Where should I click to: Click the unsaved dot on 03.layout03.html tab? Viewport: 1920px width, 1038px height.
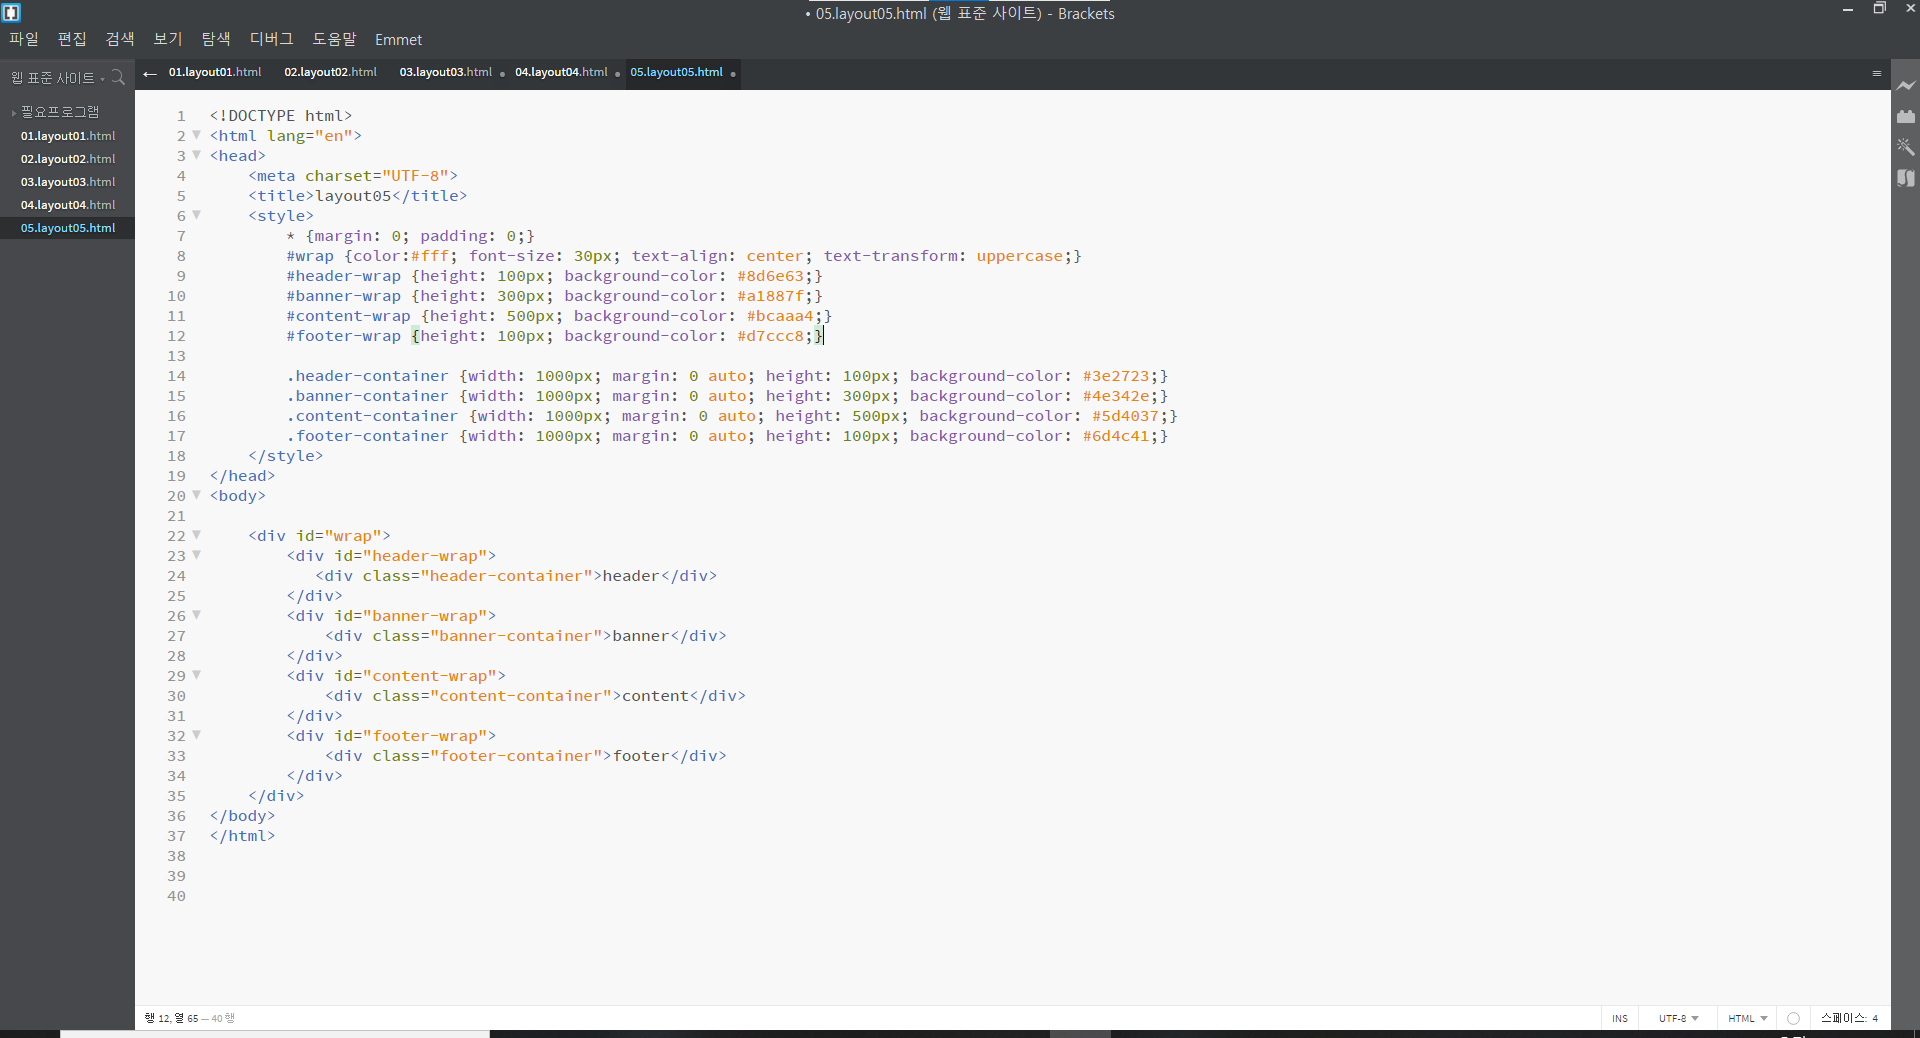(x=502, y=74)
